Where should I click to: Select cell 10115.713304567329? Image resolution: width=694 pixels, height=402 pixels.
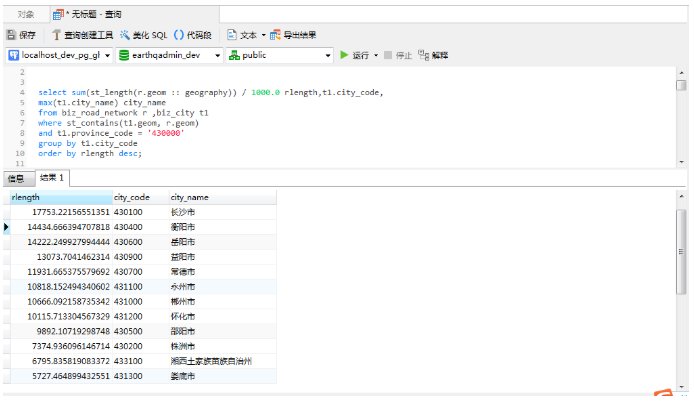tap(61, 317)
